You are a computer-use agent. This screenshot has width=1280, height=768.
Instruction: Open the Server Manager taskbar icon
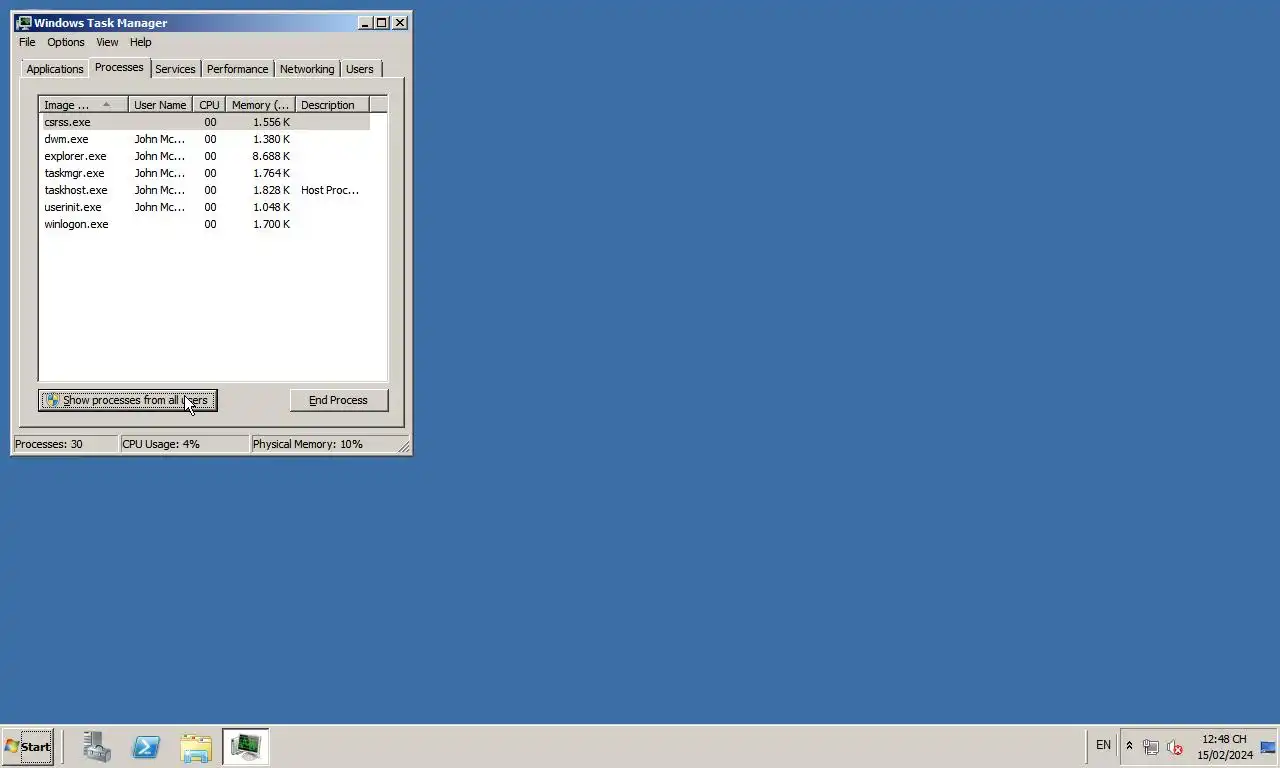[x=97, y=746]
